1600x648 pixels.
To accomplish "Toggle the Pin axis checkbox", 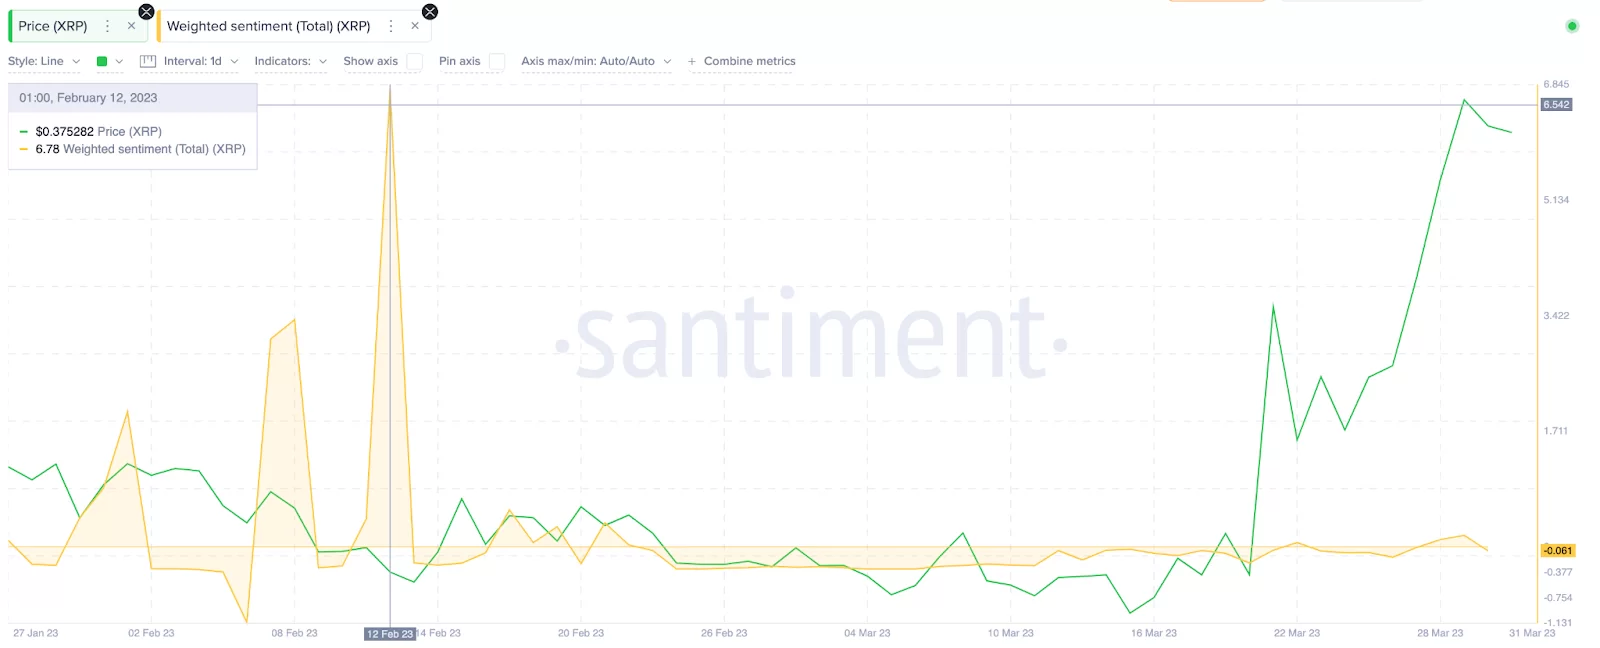I will 497,61.
